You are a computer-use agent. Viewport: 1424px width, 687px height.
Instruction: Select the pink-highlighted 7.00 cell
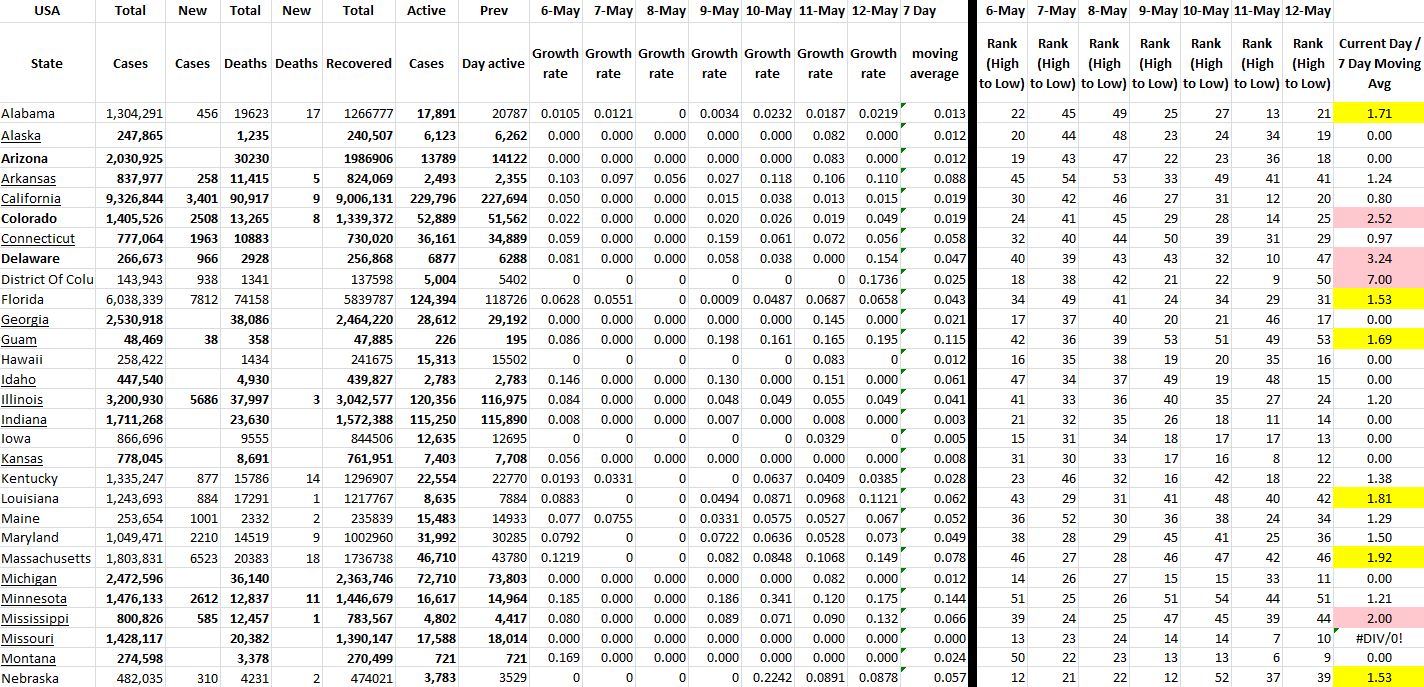[1378, 278]
